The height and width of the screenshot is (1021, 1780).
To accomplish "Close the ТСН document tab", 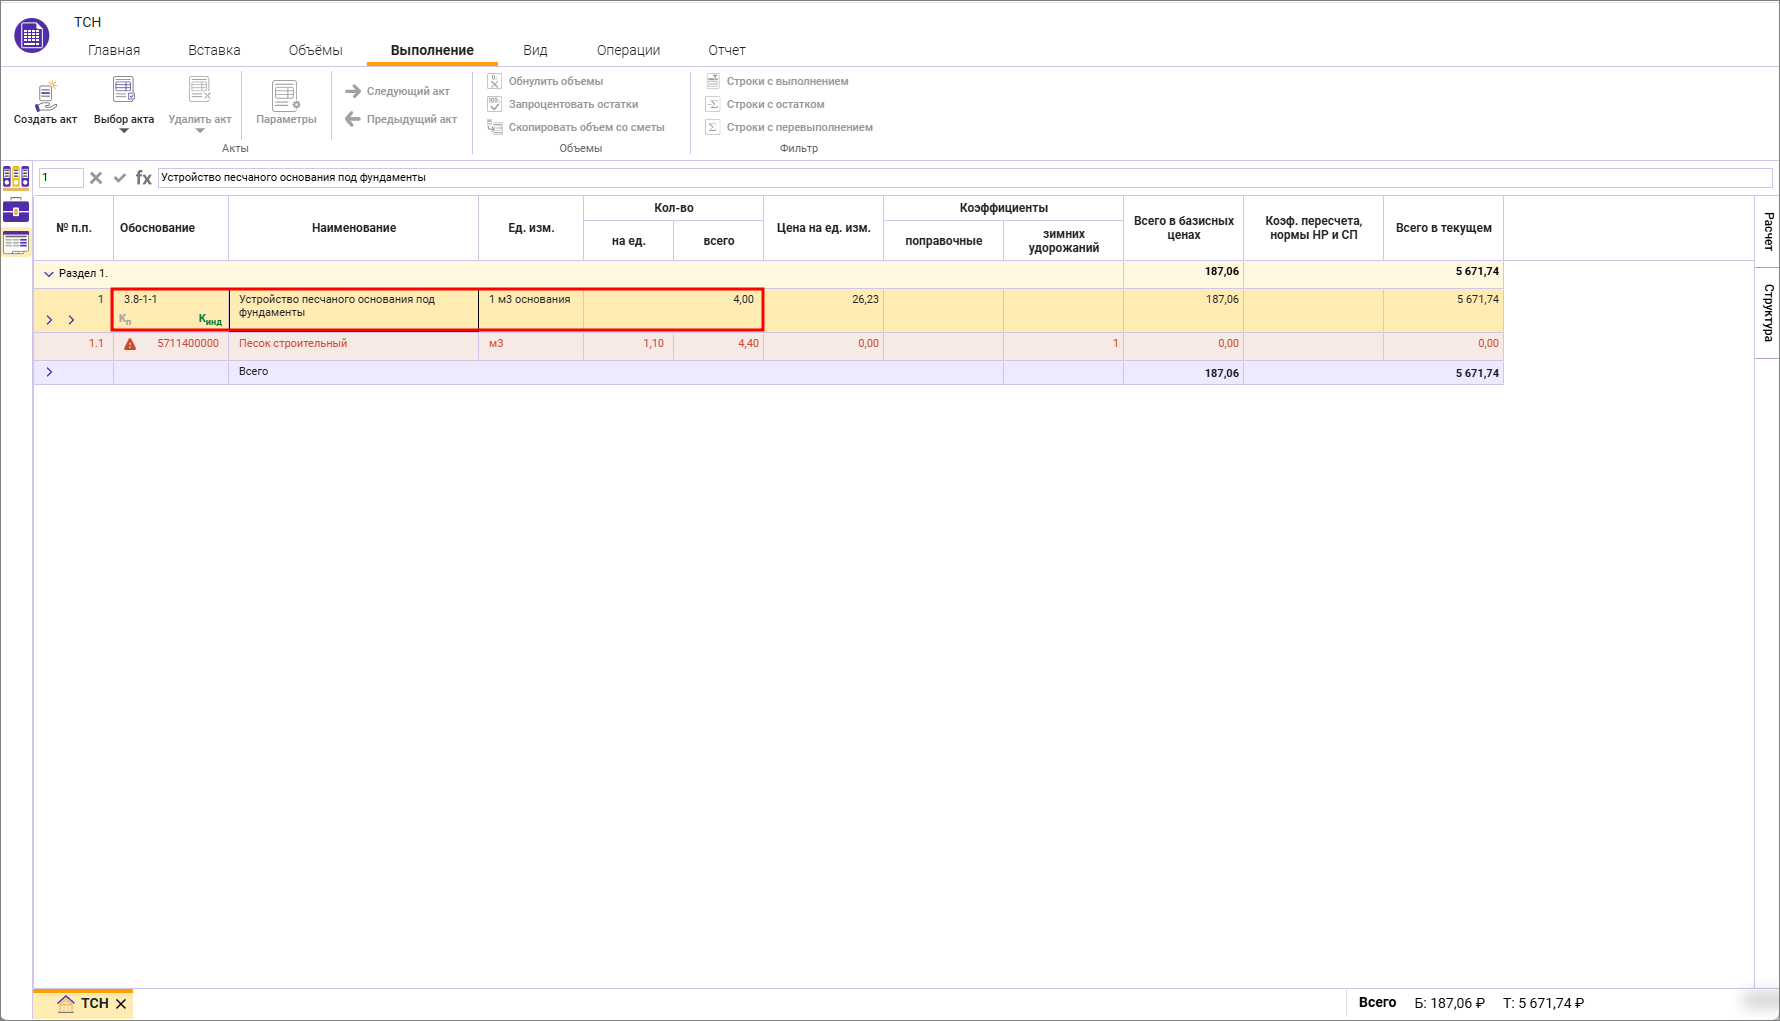I will [121, 1004].
